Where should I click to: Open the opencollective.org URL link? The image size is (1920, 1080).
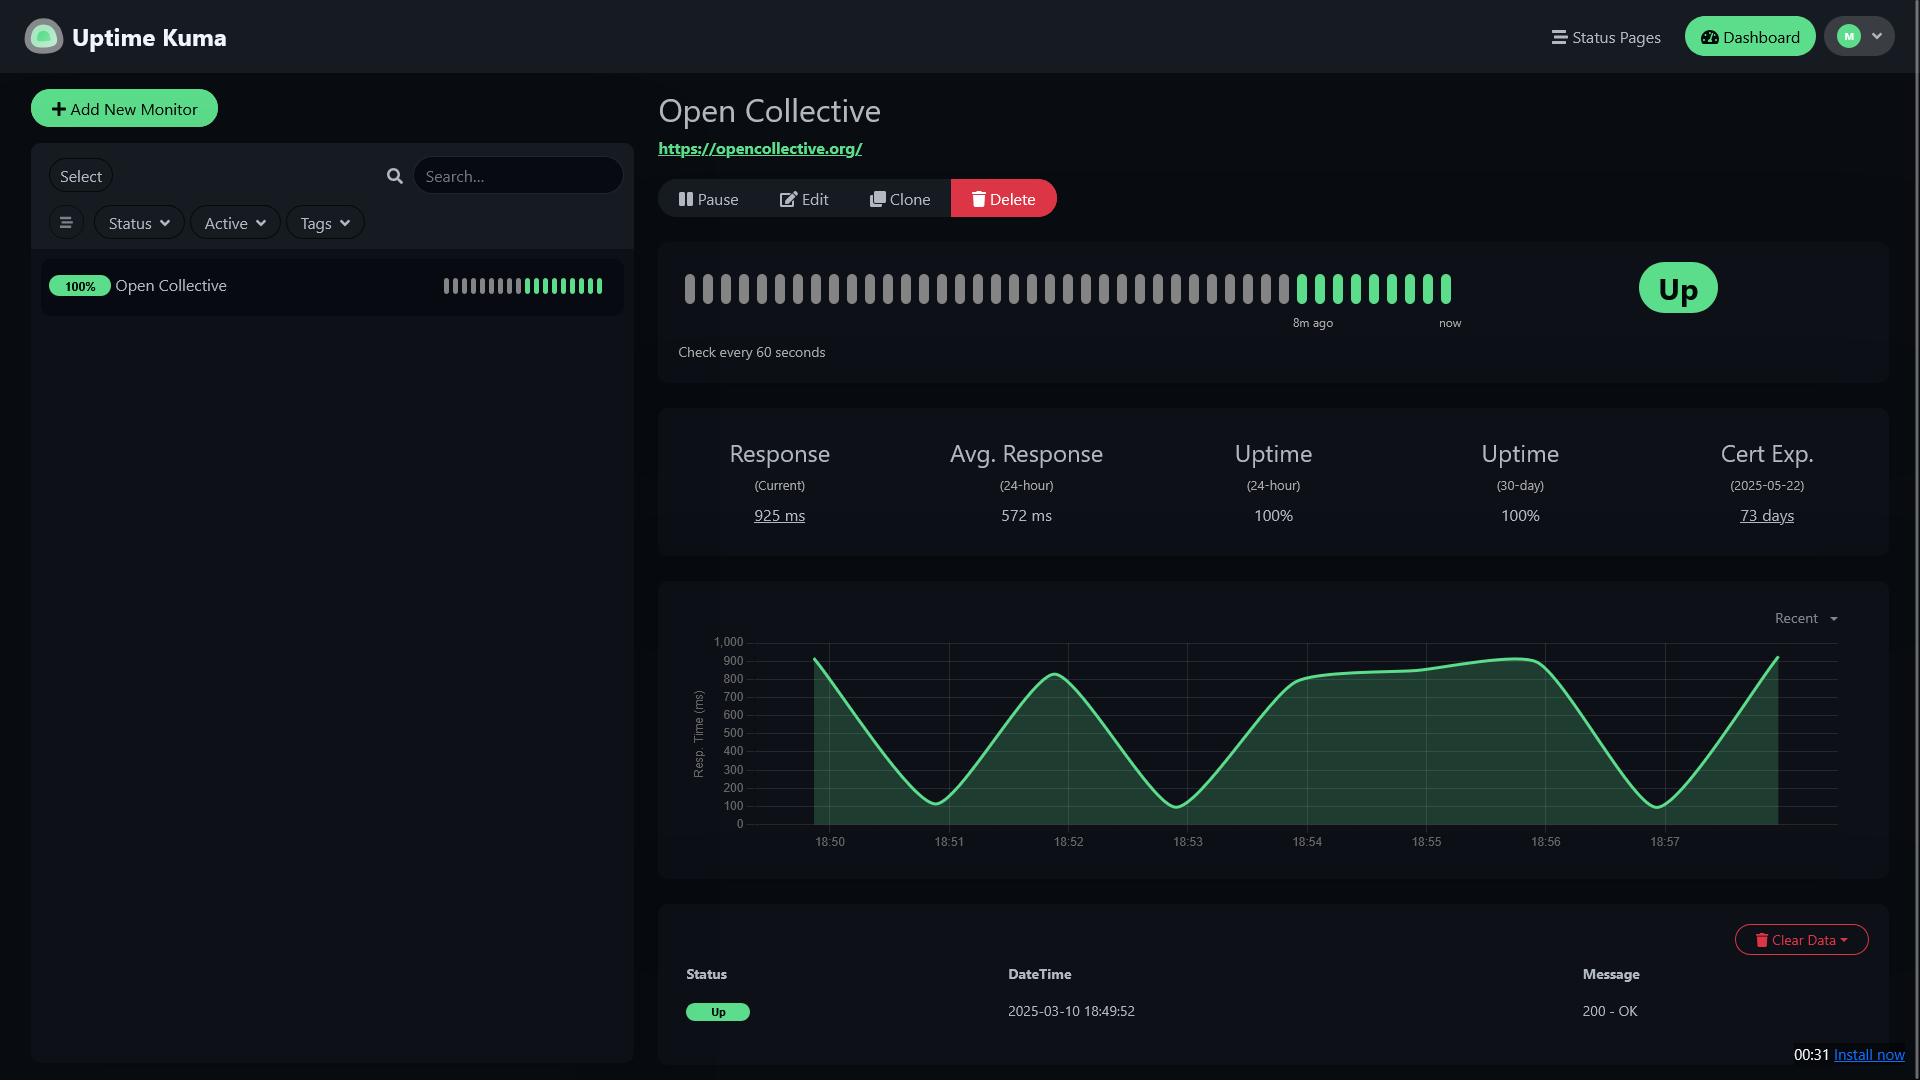point(760,149)
